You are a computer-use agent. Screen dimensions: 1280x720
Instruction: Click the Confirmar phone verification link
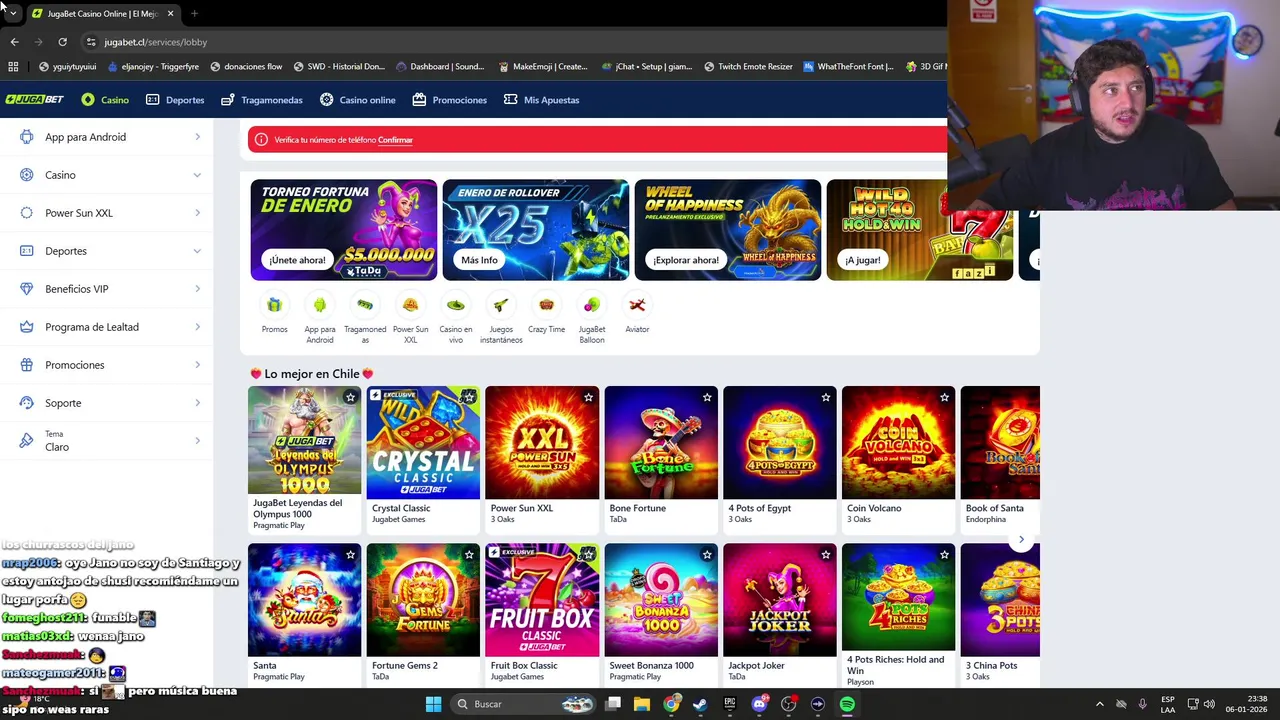tap(395, 140)
